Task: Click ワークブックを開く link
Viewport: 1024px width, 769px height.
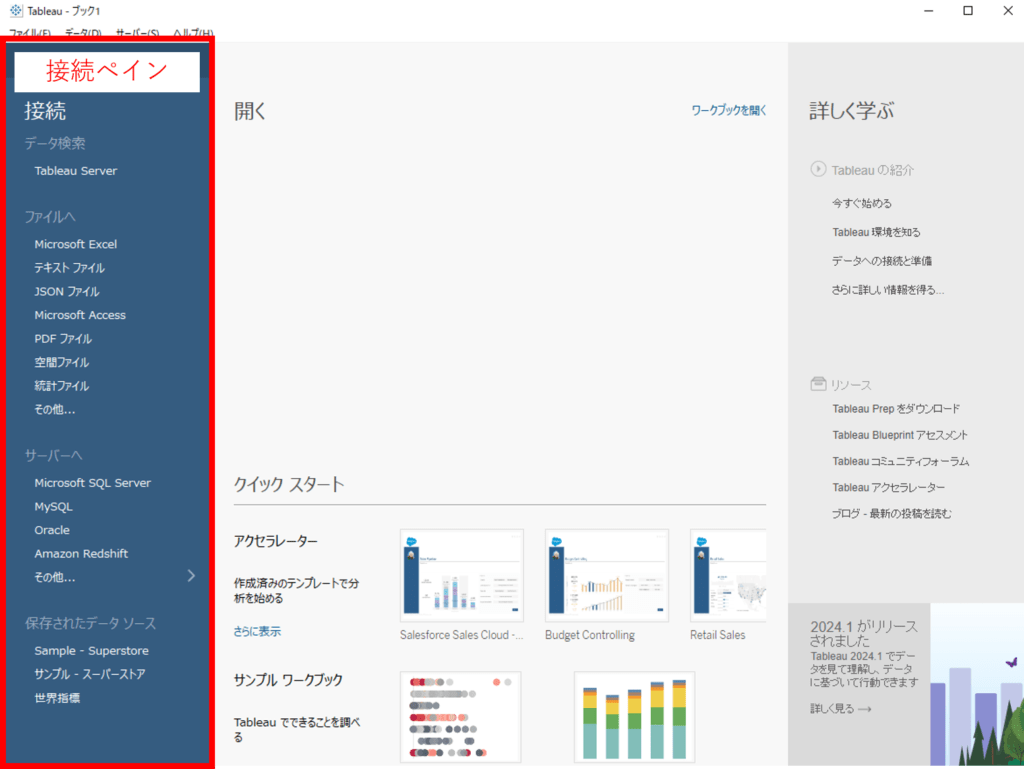Action: (729, 110)
